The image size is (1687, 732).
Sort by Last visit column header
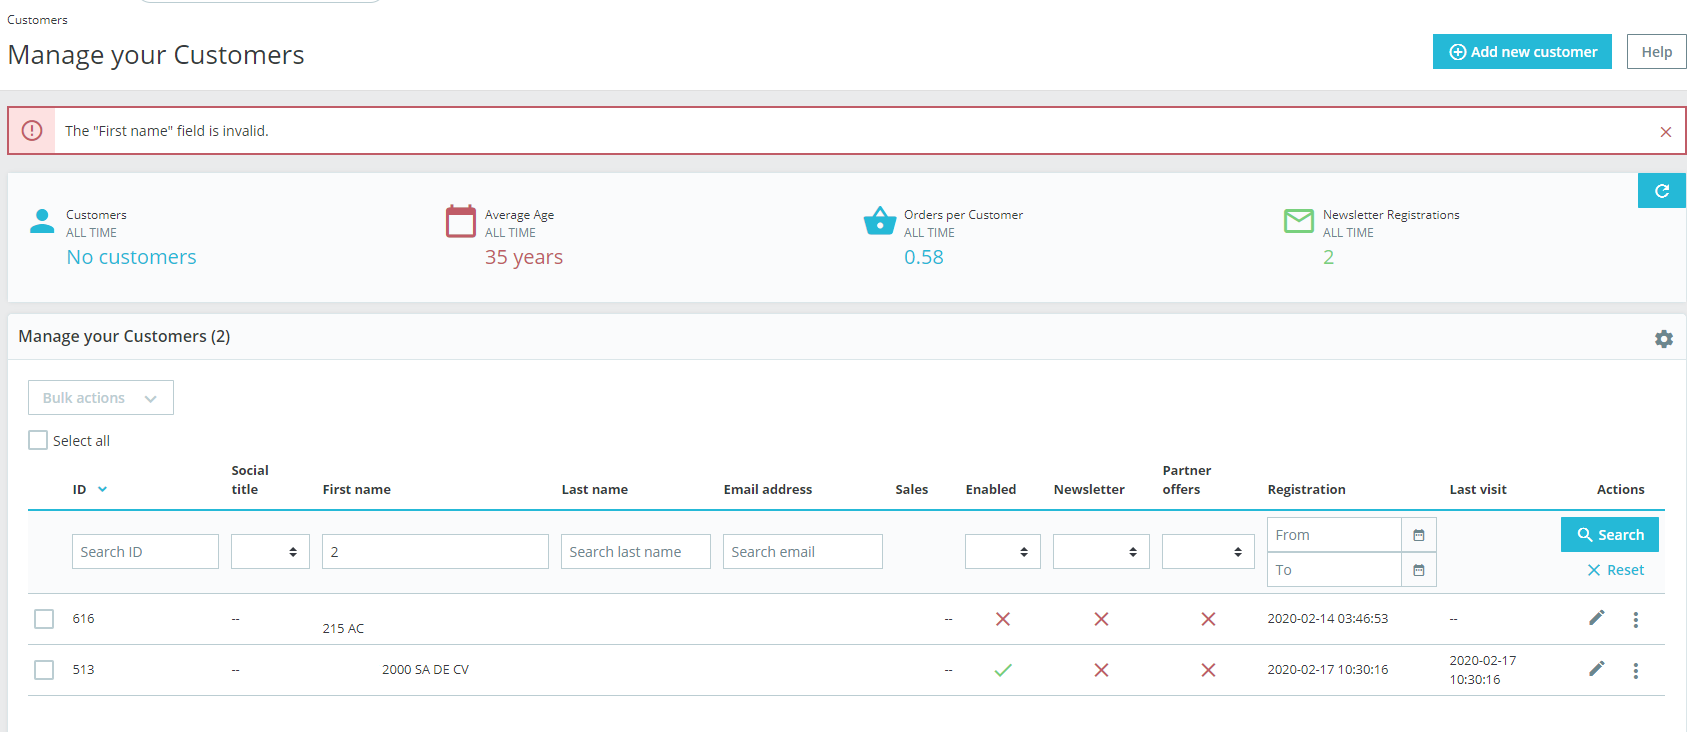1478,489
